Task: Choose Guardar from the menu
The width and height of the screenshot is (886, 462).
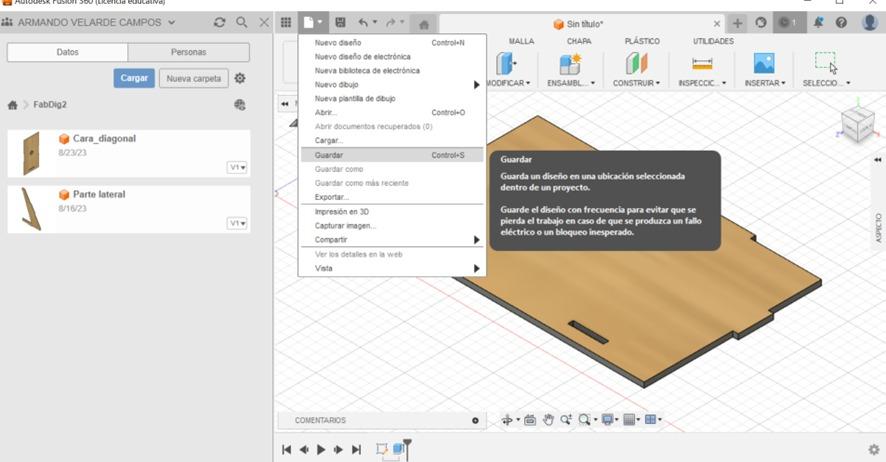Action: click(x=390, y=155)
